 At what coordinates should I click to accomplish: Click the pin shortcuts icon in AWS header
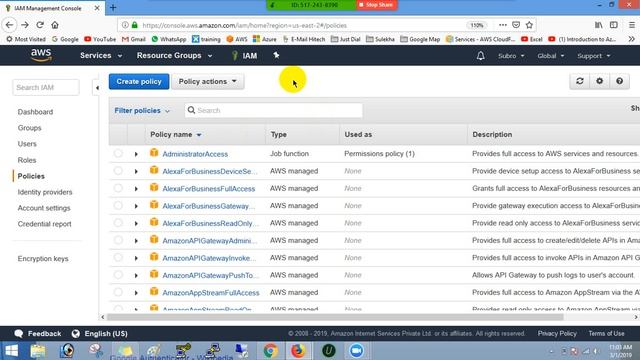276,55
